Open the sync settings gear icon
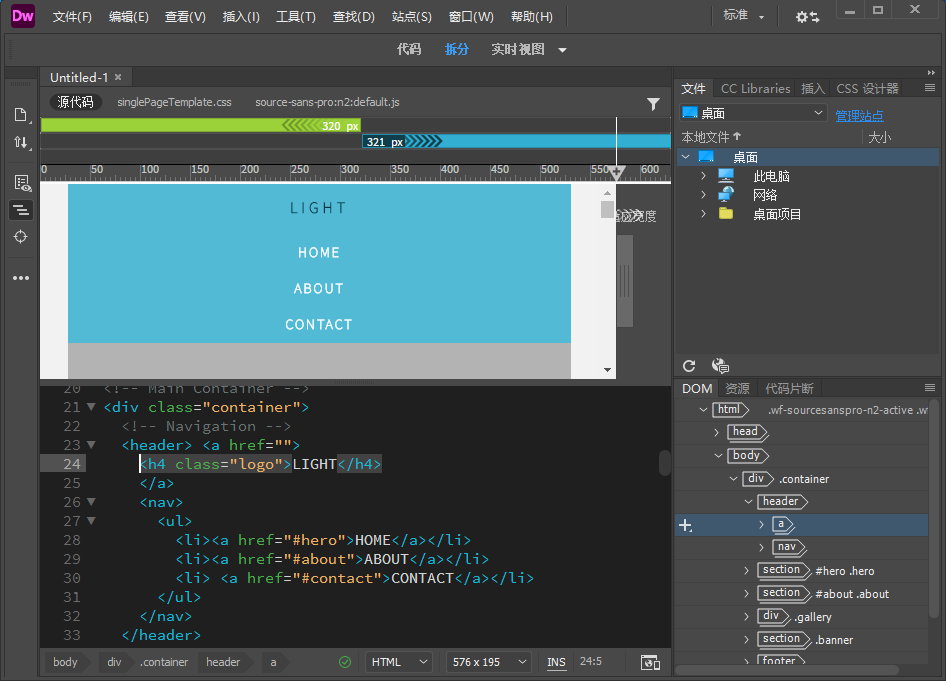 (807, 17)
